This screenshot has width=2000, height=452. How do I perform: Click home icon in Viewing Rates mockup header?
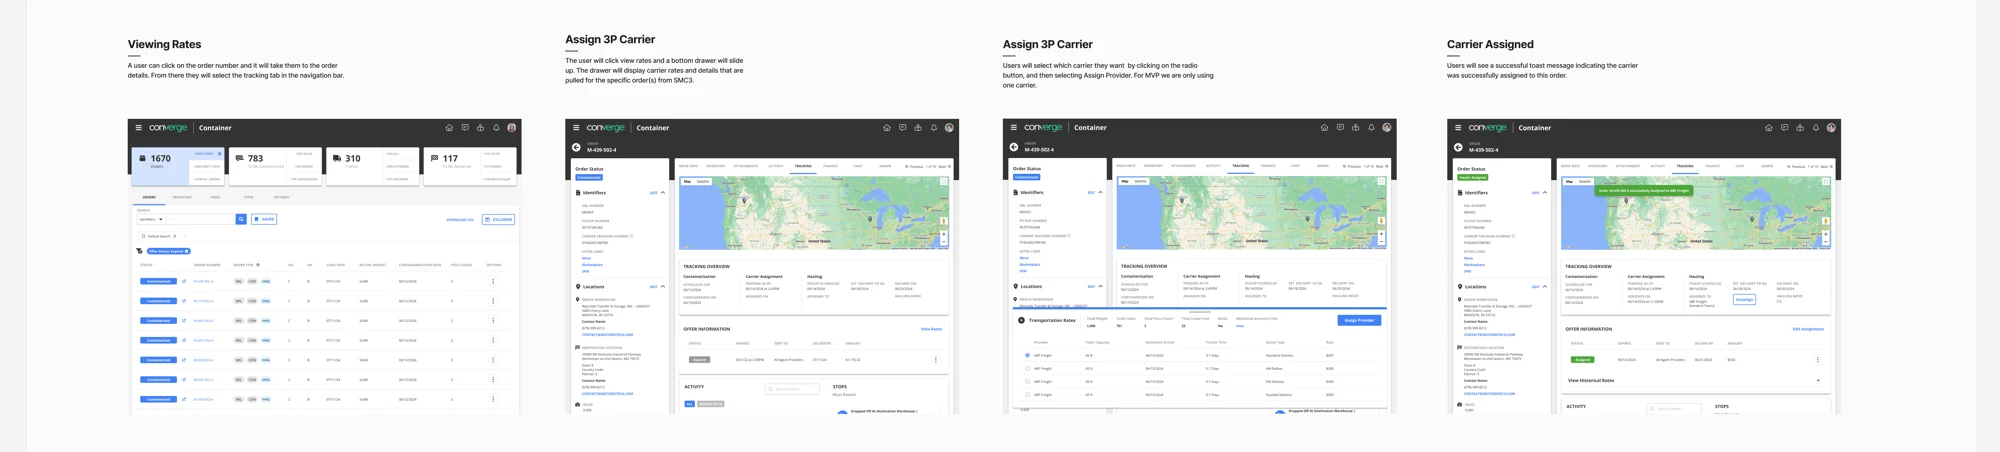[449, 128]
